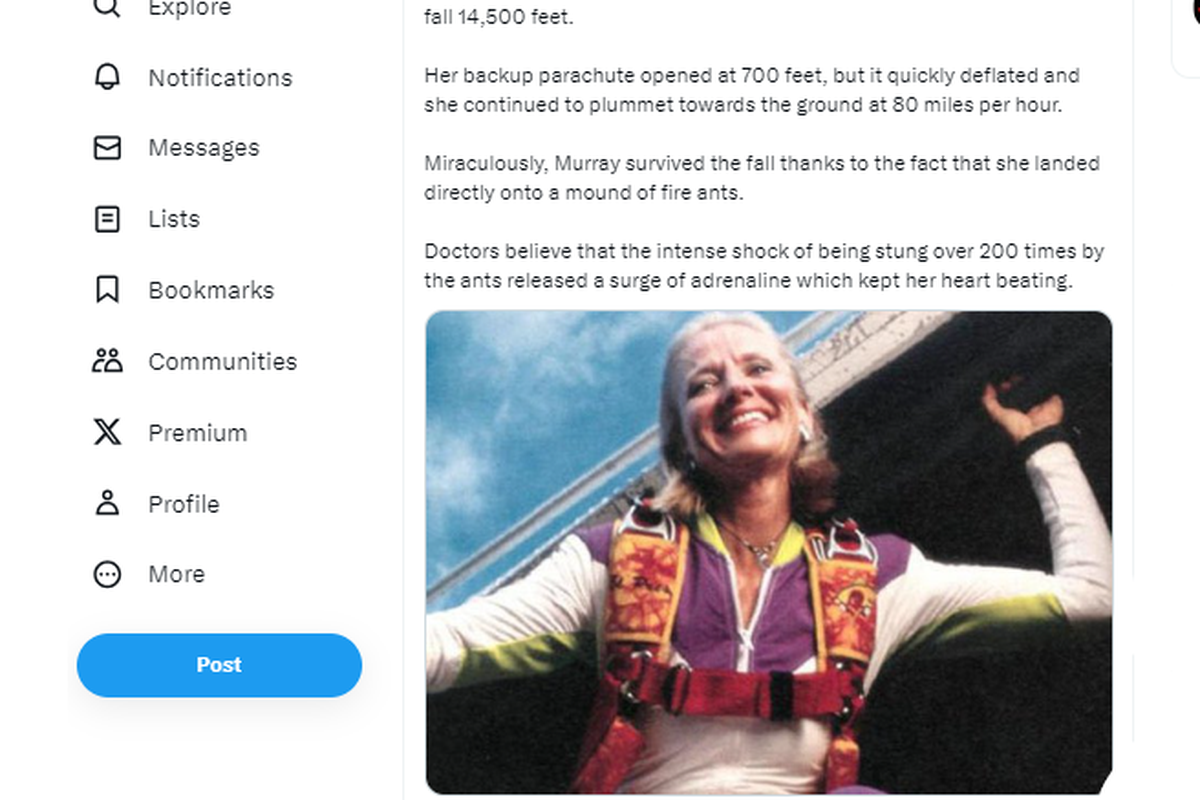Open Communities using the people icon
The image size is (1200, 800).
pos(108,361)
